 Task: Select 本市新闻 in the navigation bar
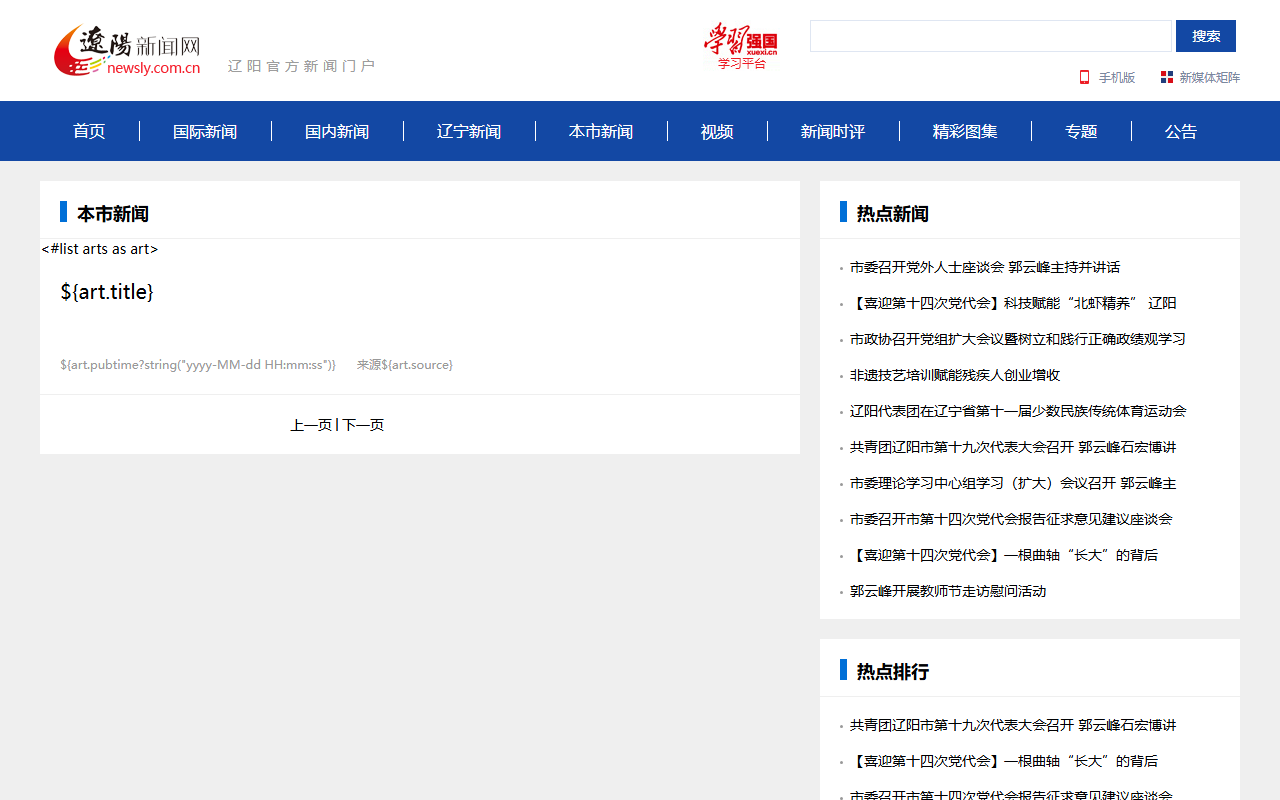[x=601, y=131]
